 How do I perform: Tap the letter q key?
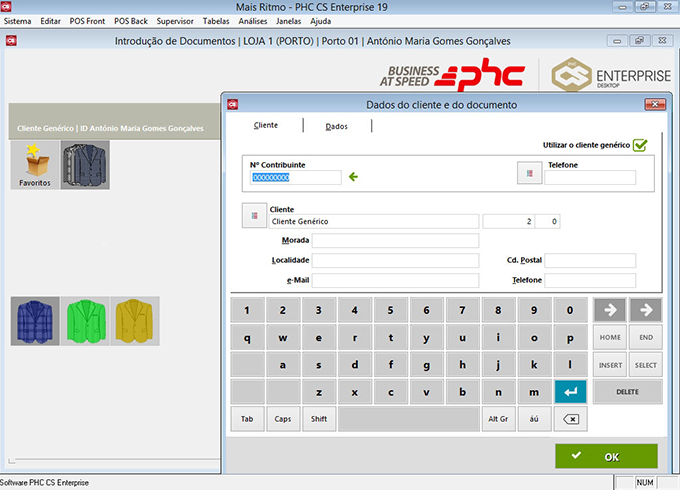[x=247, y=337]
